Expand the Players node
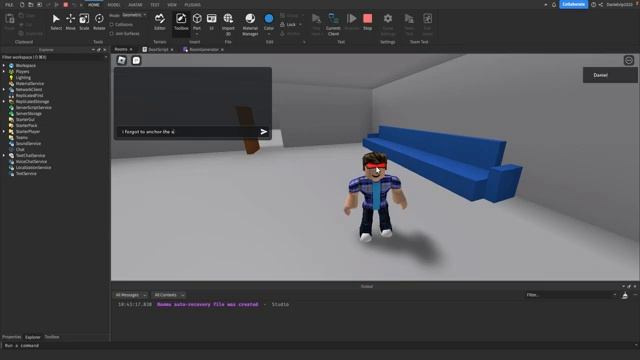 point(4,71)
